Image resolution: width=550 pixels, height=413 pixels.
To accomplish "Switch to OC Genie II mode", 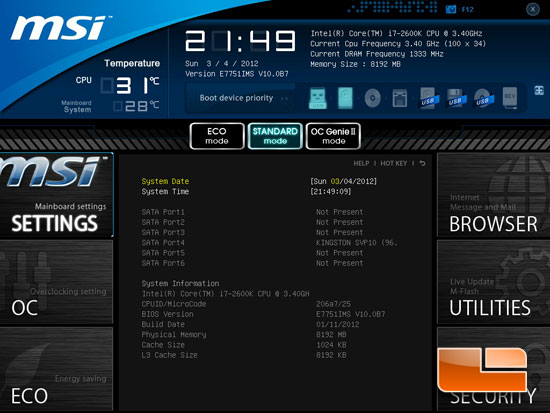I will (x=333, y=136).
